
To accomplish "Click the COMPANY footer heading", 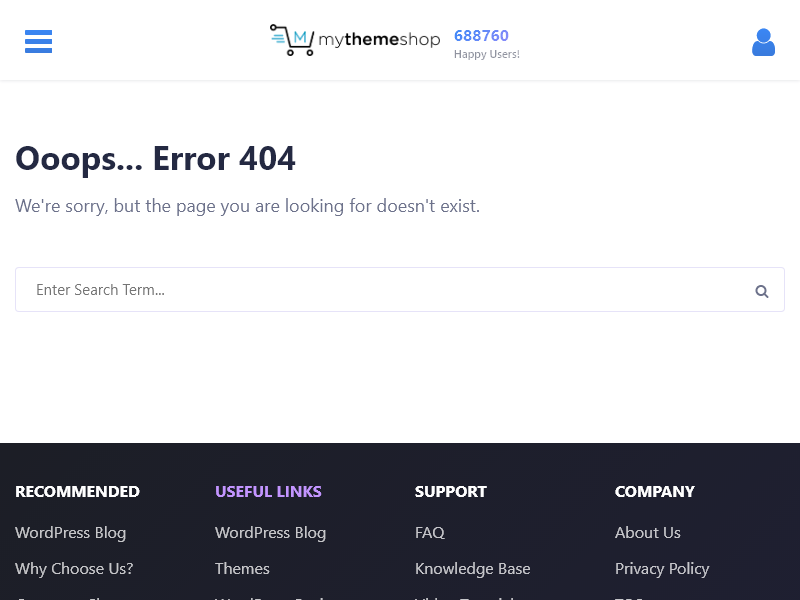I will 655,491.
